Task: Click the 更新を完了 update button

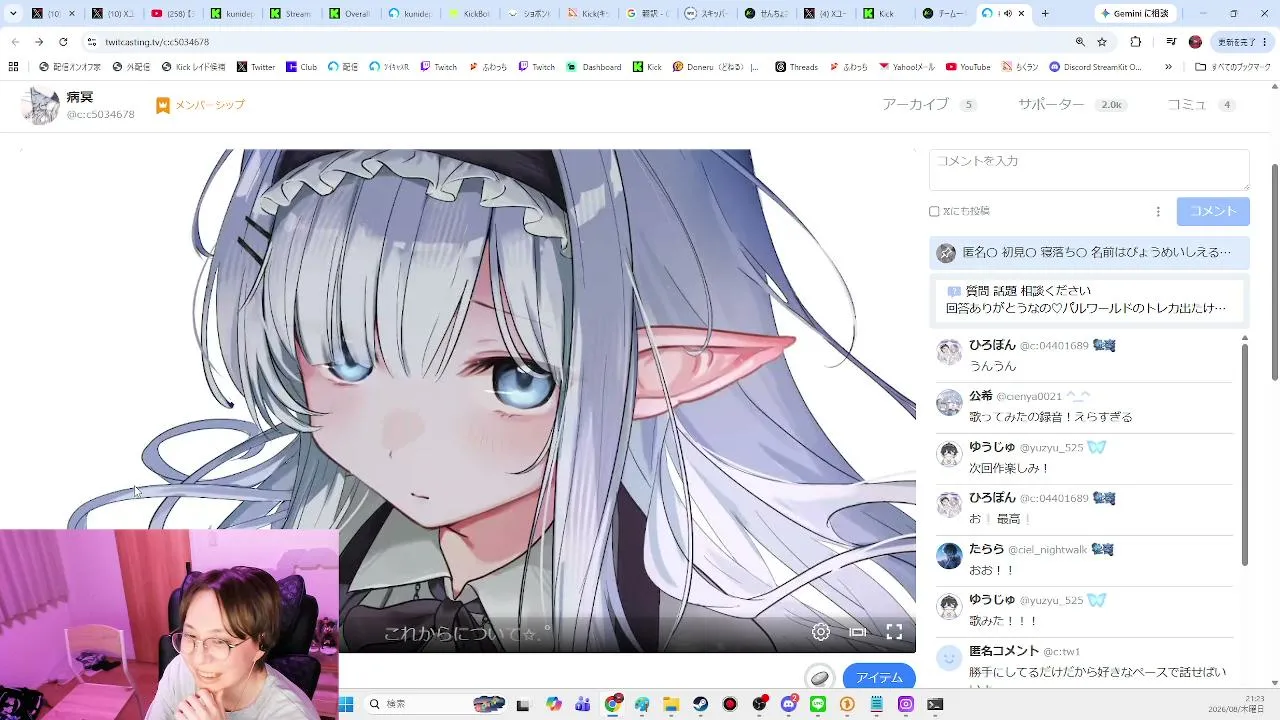Action: pyautogui.click(x=1243, y=42)
